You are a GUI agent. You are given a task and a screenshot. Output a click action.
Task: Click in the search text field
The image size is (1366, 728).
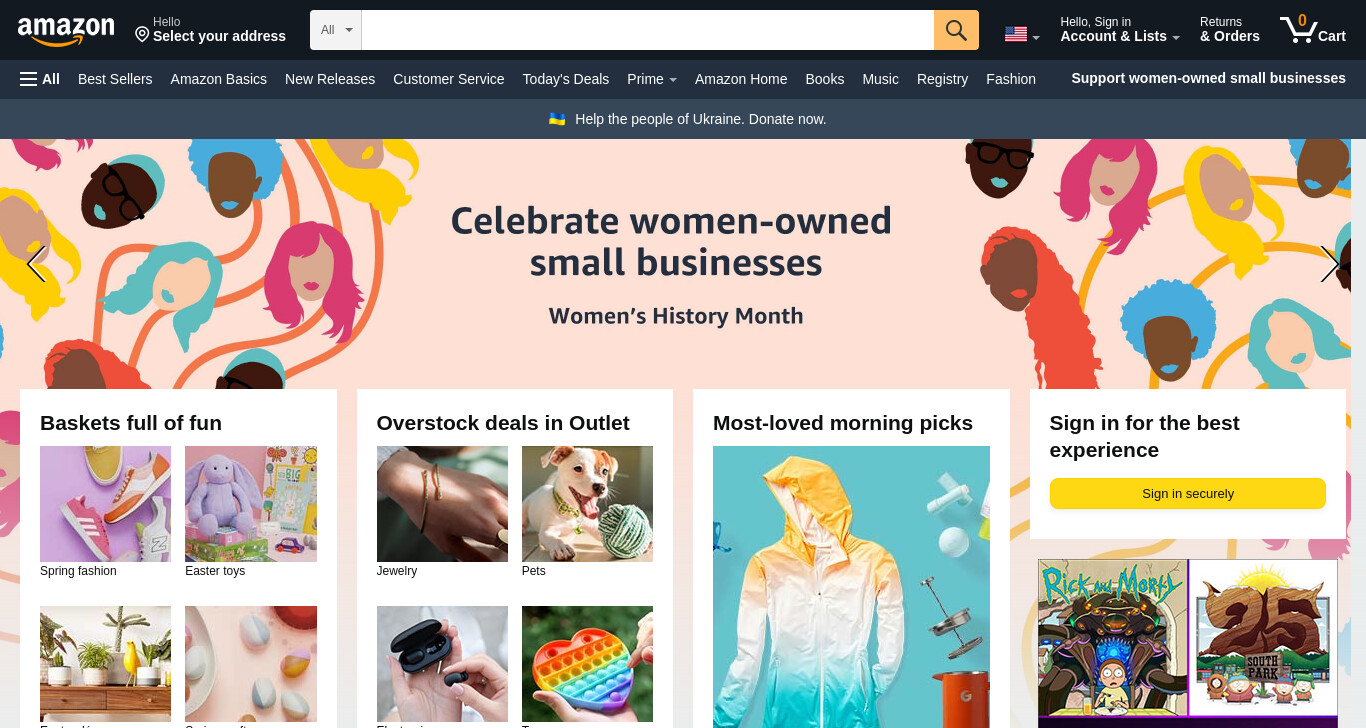(x=647, y=30)
